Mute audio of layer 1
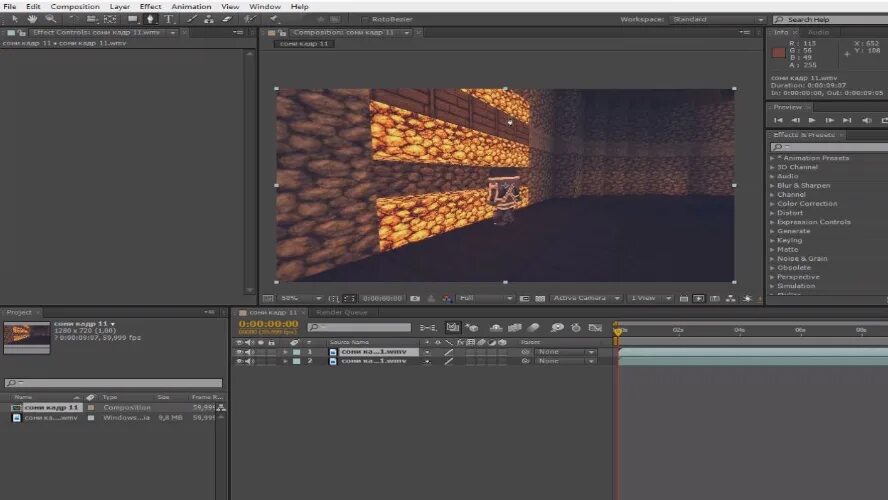Screen dimensions: 888x500 coord(249,352)
